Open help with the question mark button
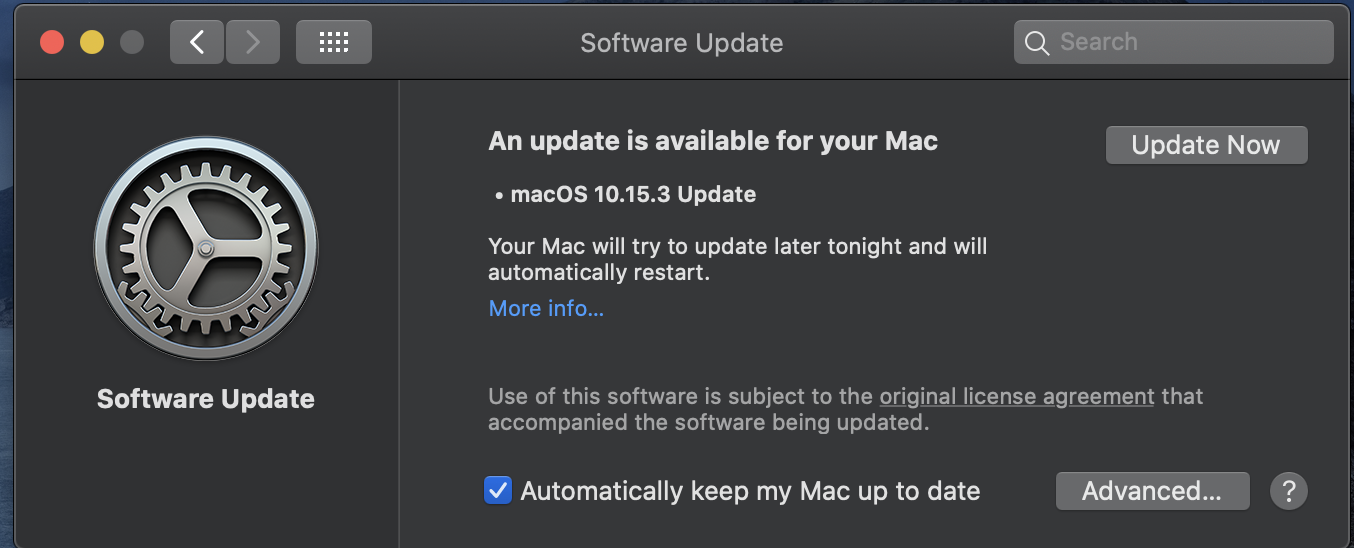The height and width of the screenshot is (548, 1354). coord(1289,491)
